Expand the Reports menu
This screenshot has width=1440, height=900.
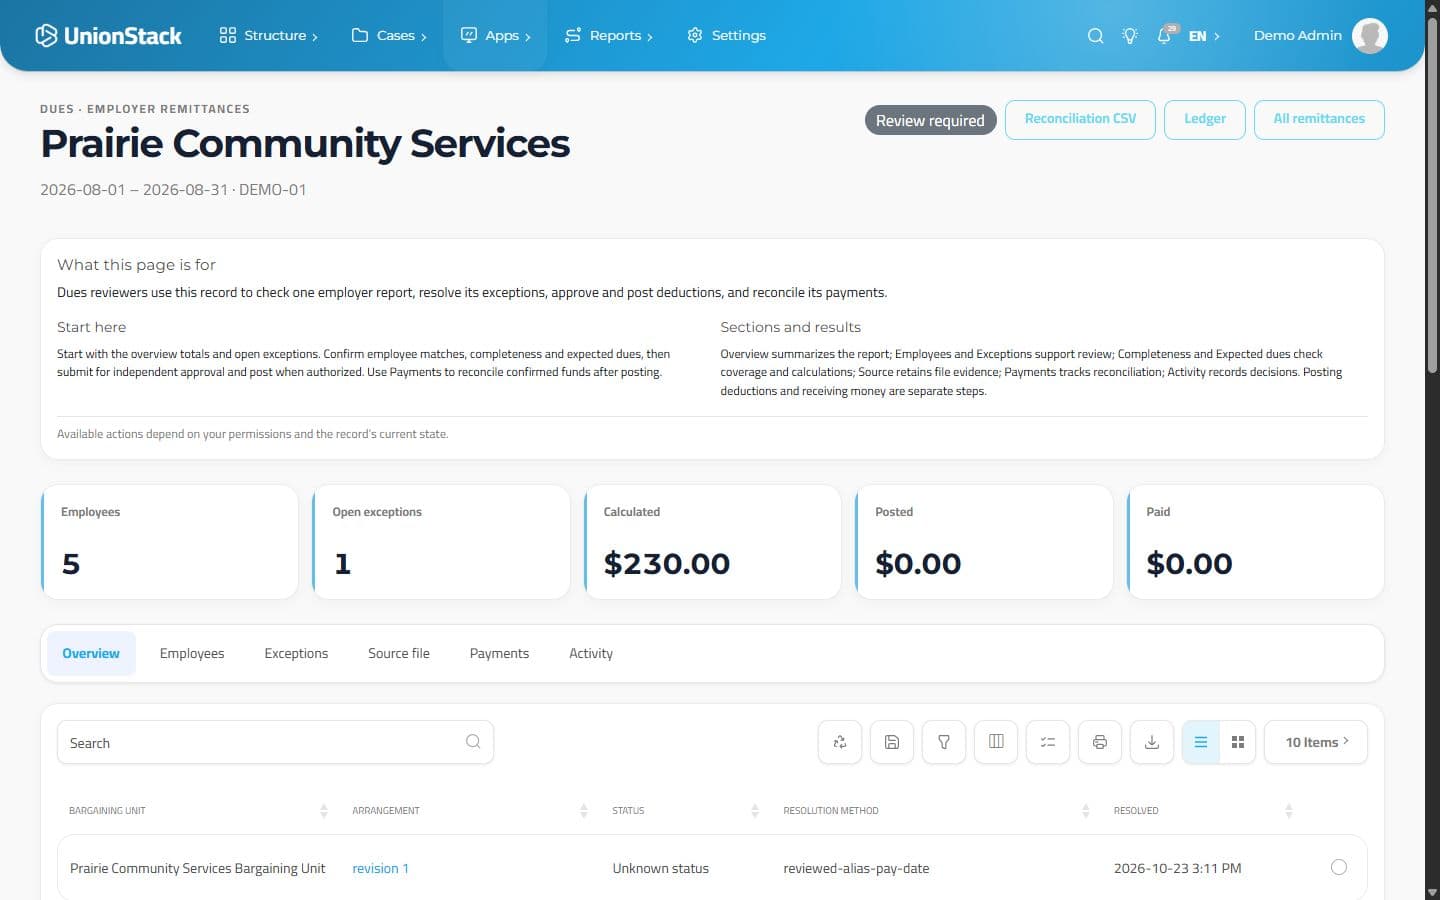tap(609, 36)
